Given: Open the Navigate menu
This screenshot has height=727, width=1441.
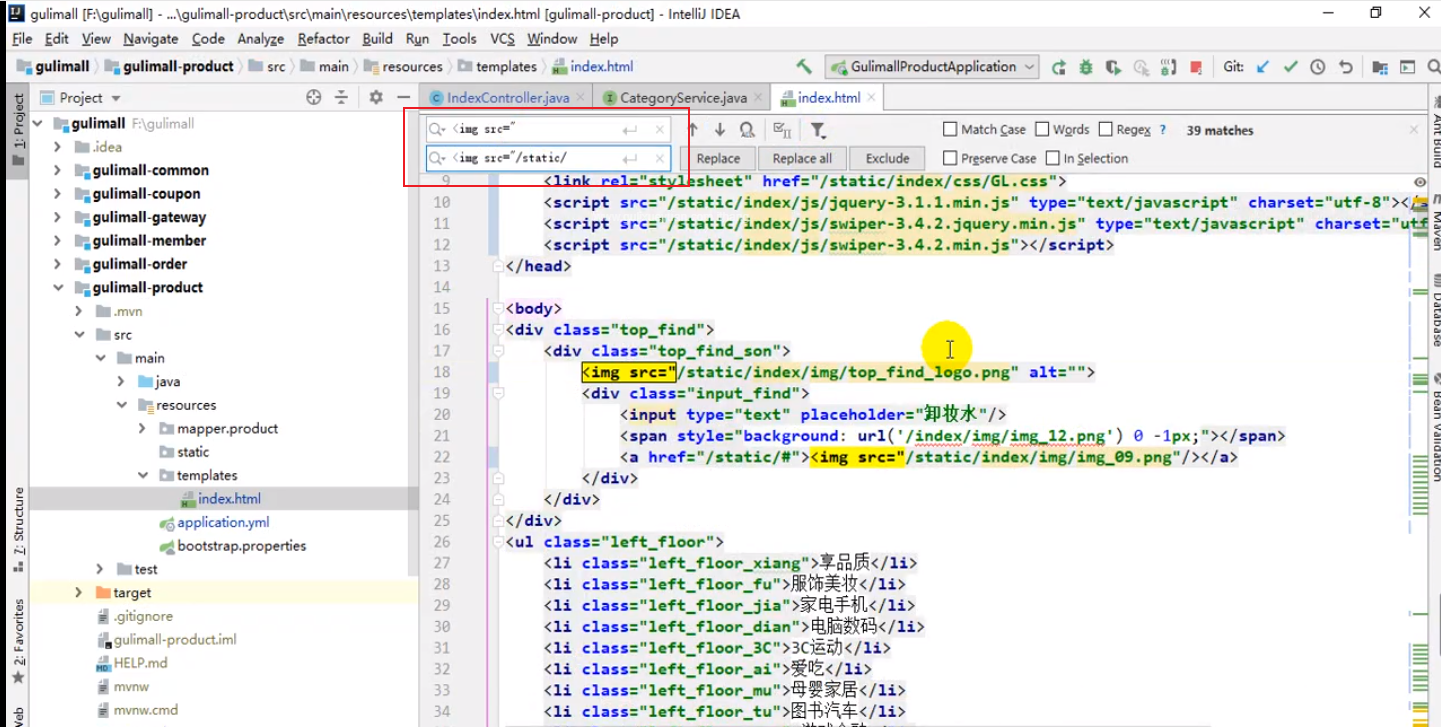Looking at the screenshot, I should click(x=150, y=39).
